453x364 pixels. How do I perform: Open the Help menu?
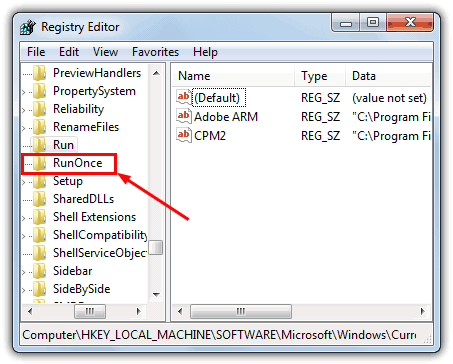[205, 52]
